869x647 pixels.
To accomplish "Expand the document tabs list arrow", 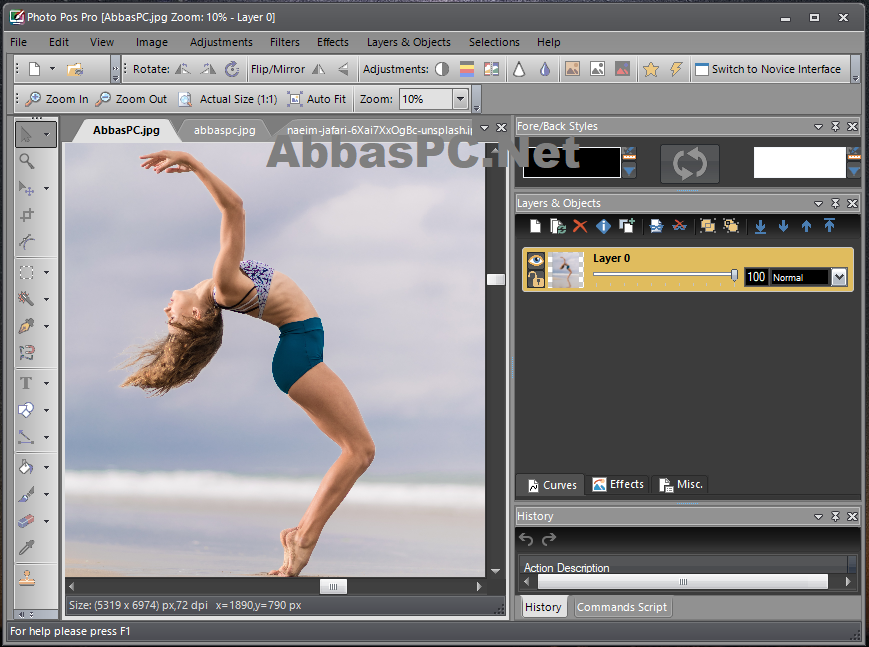I will [484, 128].
